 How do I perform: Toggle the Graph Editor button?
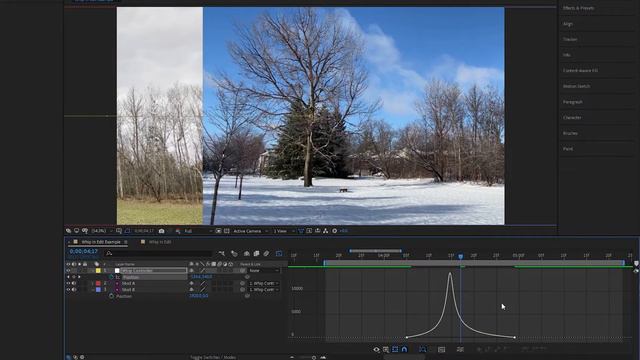click(x=279, y=253)
